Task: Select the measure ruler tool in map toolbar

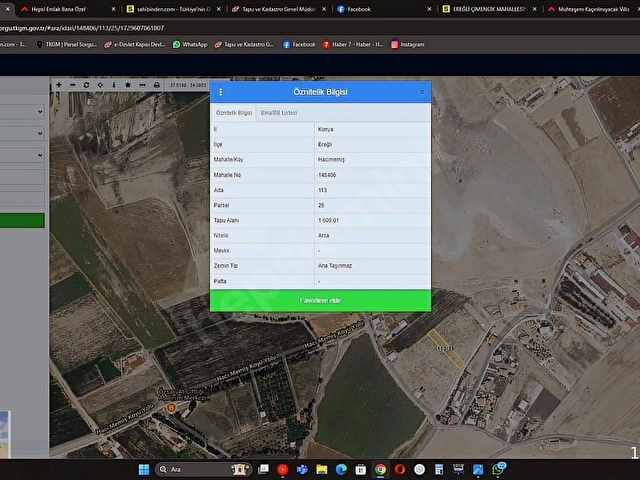Action: pos(142,85)
